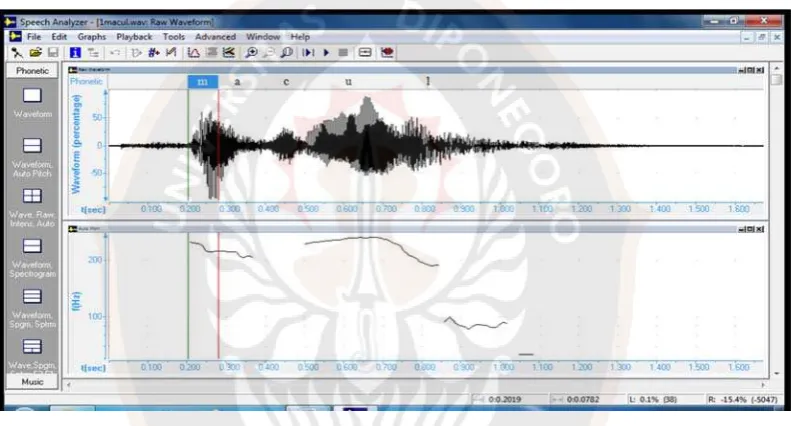Viewport: 791px width, 426px height.
Task: Select the 'u' phonetic segment
Action: tap(348, 82)
